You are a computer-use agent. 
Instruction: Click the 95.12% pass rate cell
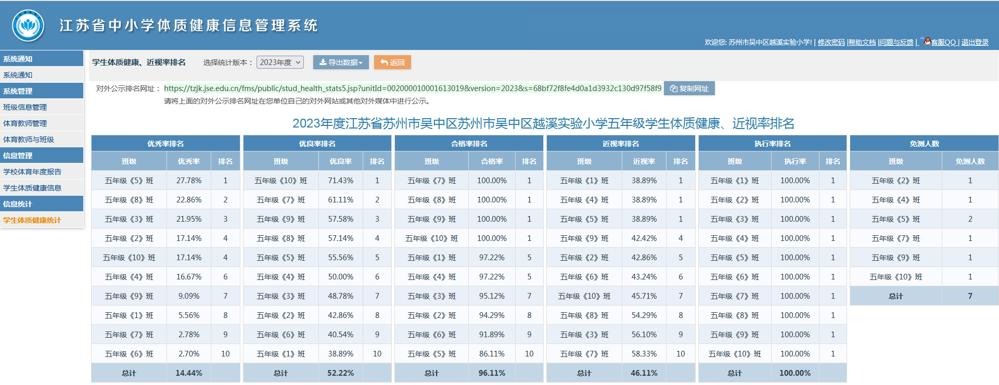tap(491, 296)
